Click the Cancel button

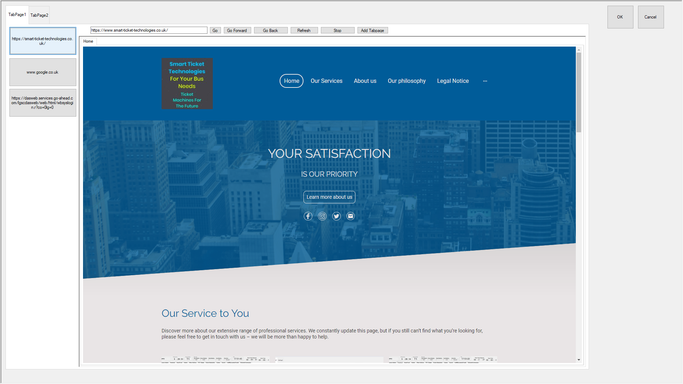(651, 17)
